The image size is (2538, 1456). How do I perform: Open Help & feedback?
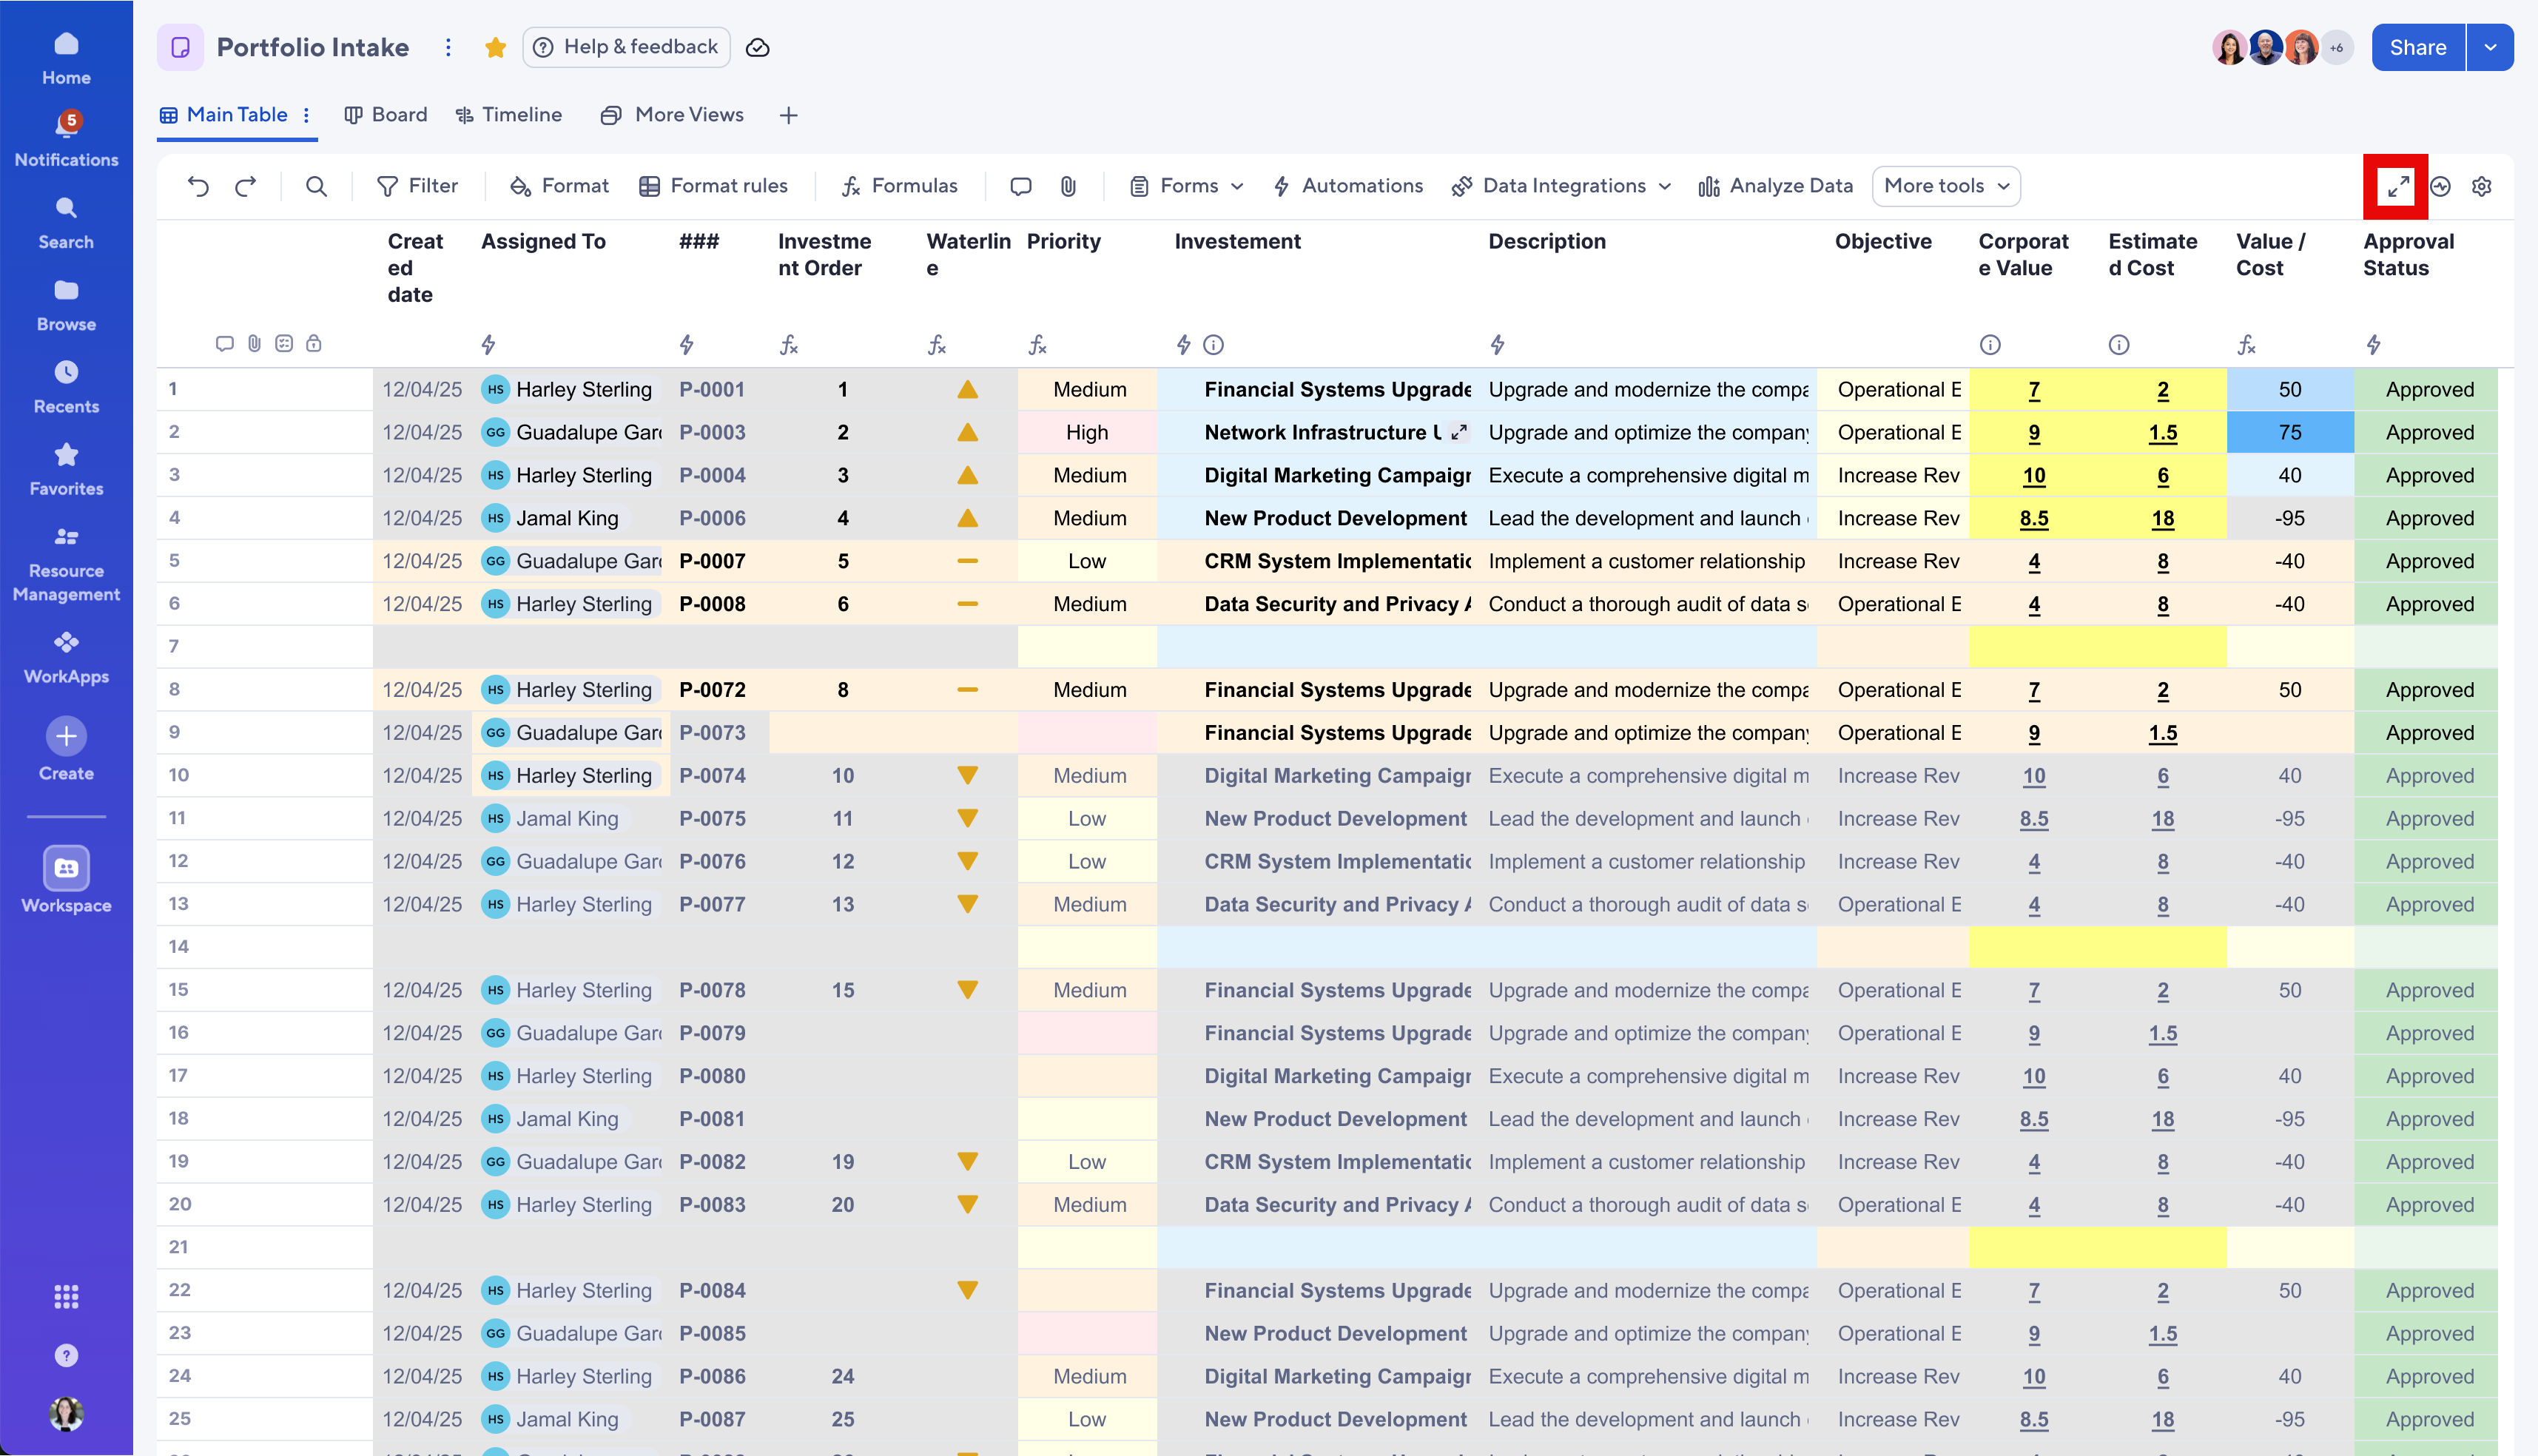(626, 47)
